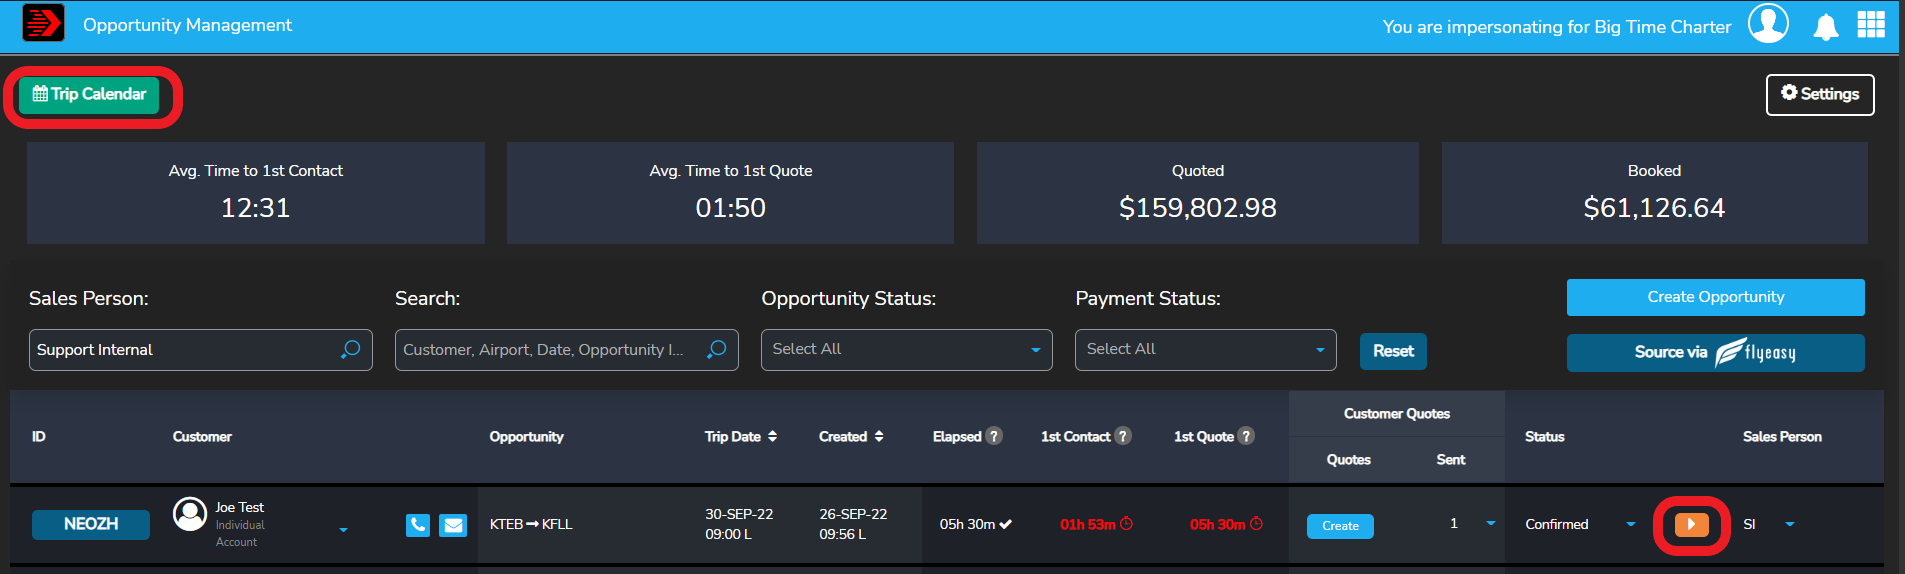1905x574 pixels.
Task: Click the 1st Contact help icon
Action: 1123,436
